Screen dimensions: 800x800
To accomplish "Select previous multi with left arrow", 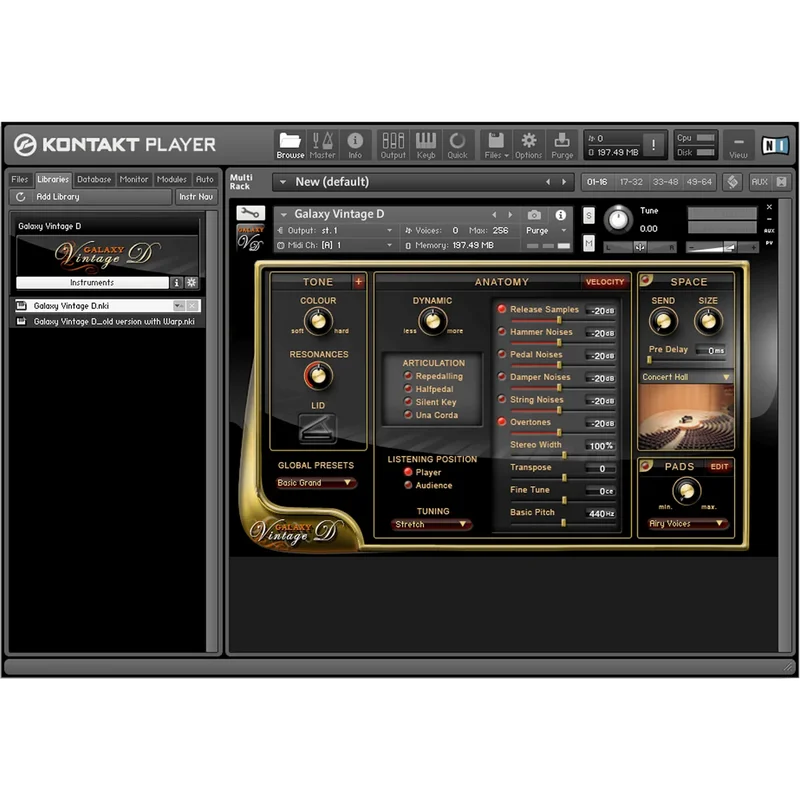I will [x=548, y=182].
